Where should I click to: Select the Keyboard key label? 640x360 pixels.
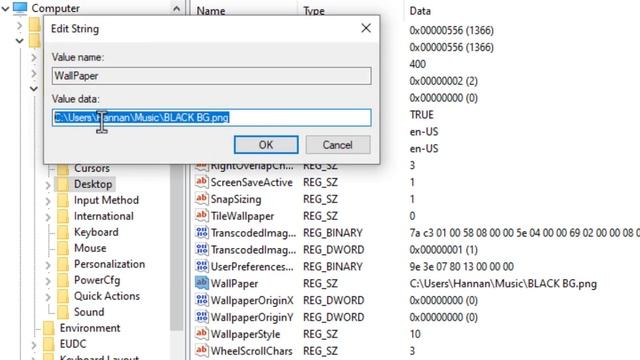96,232
